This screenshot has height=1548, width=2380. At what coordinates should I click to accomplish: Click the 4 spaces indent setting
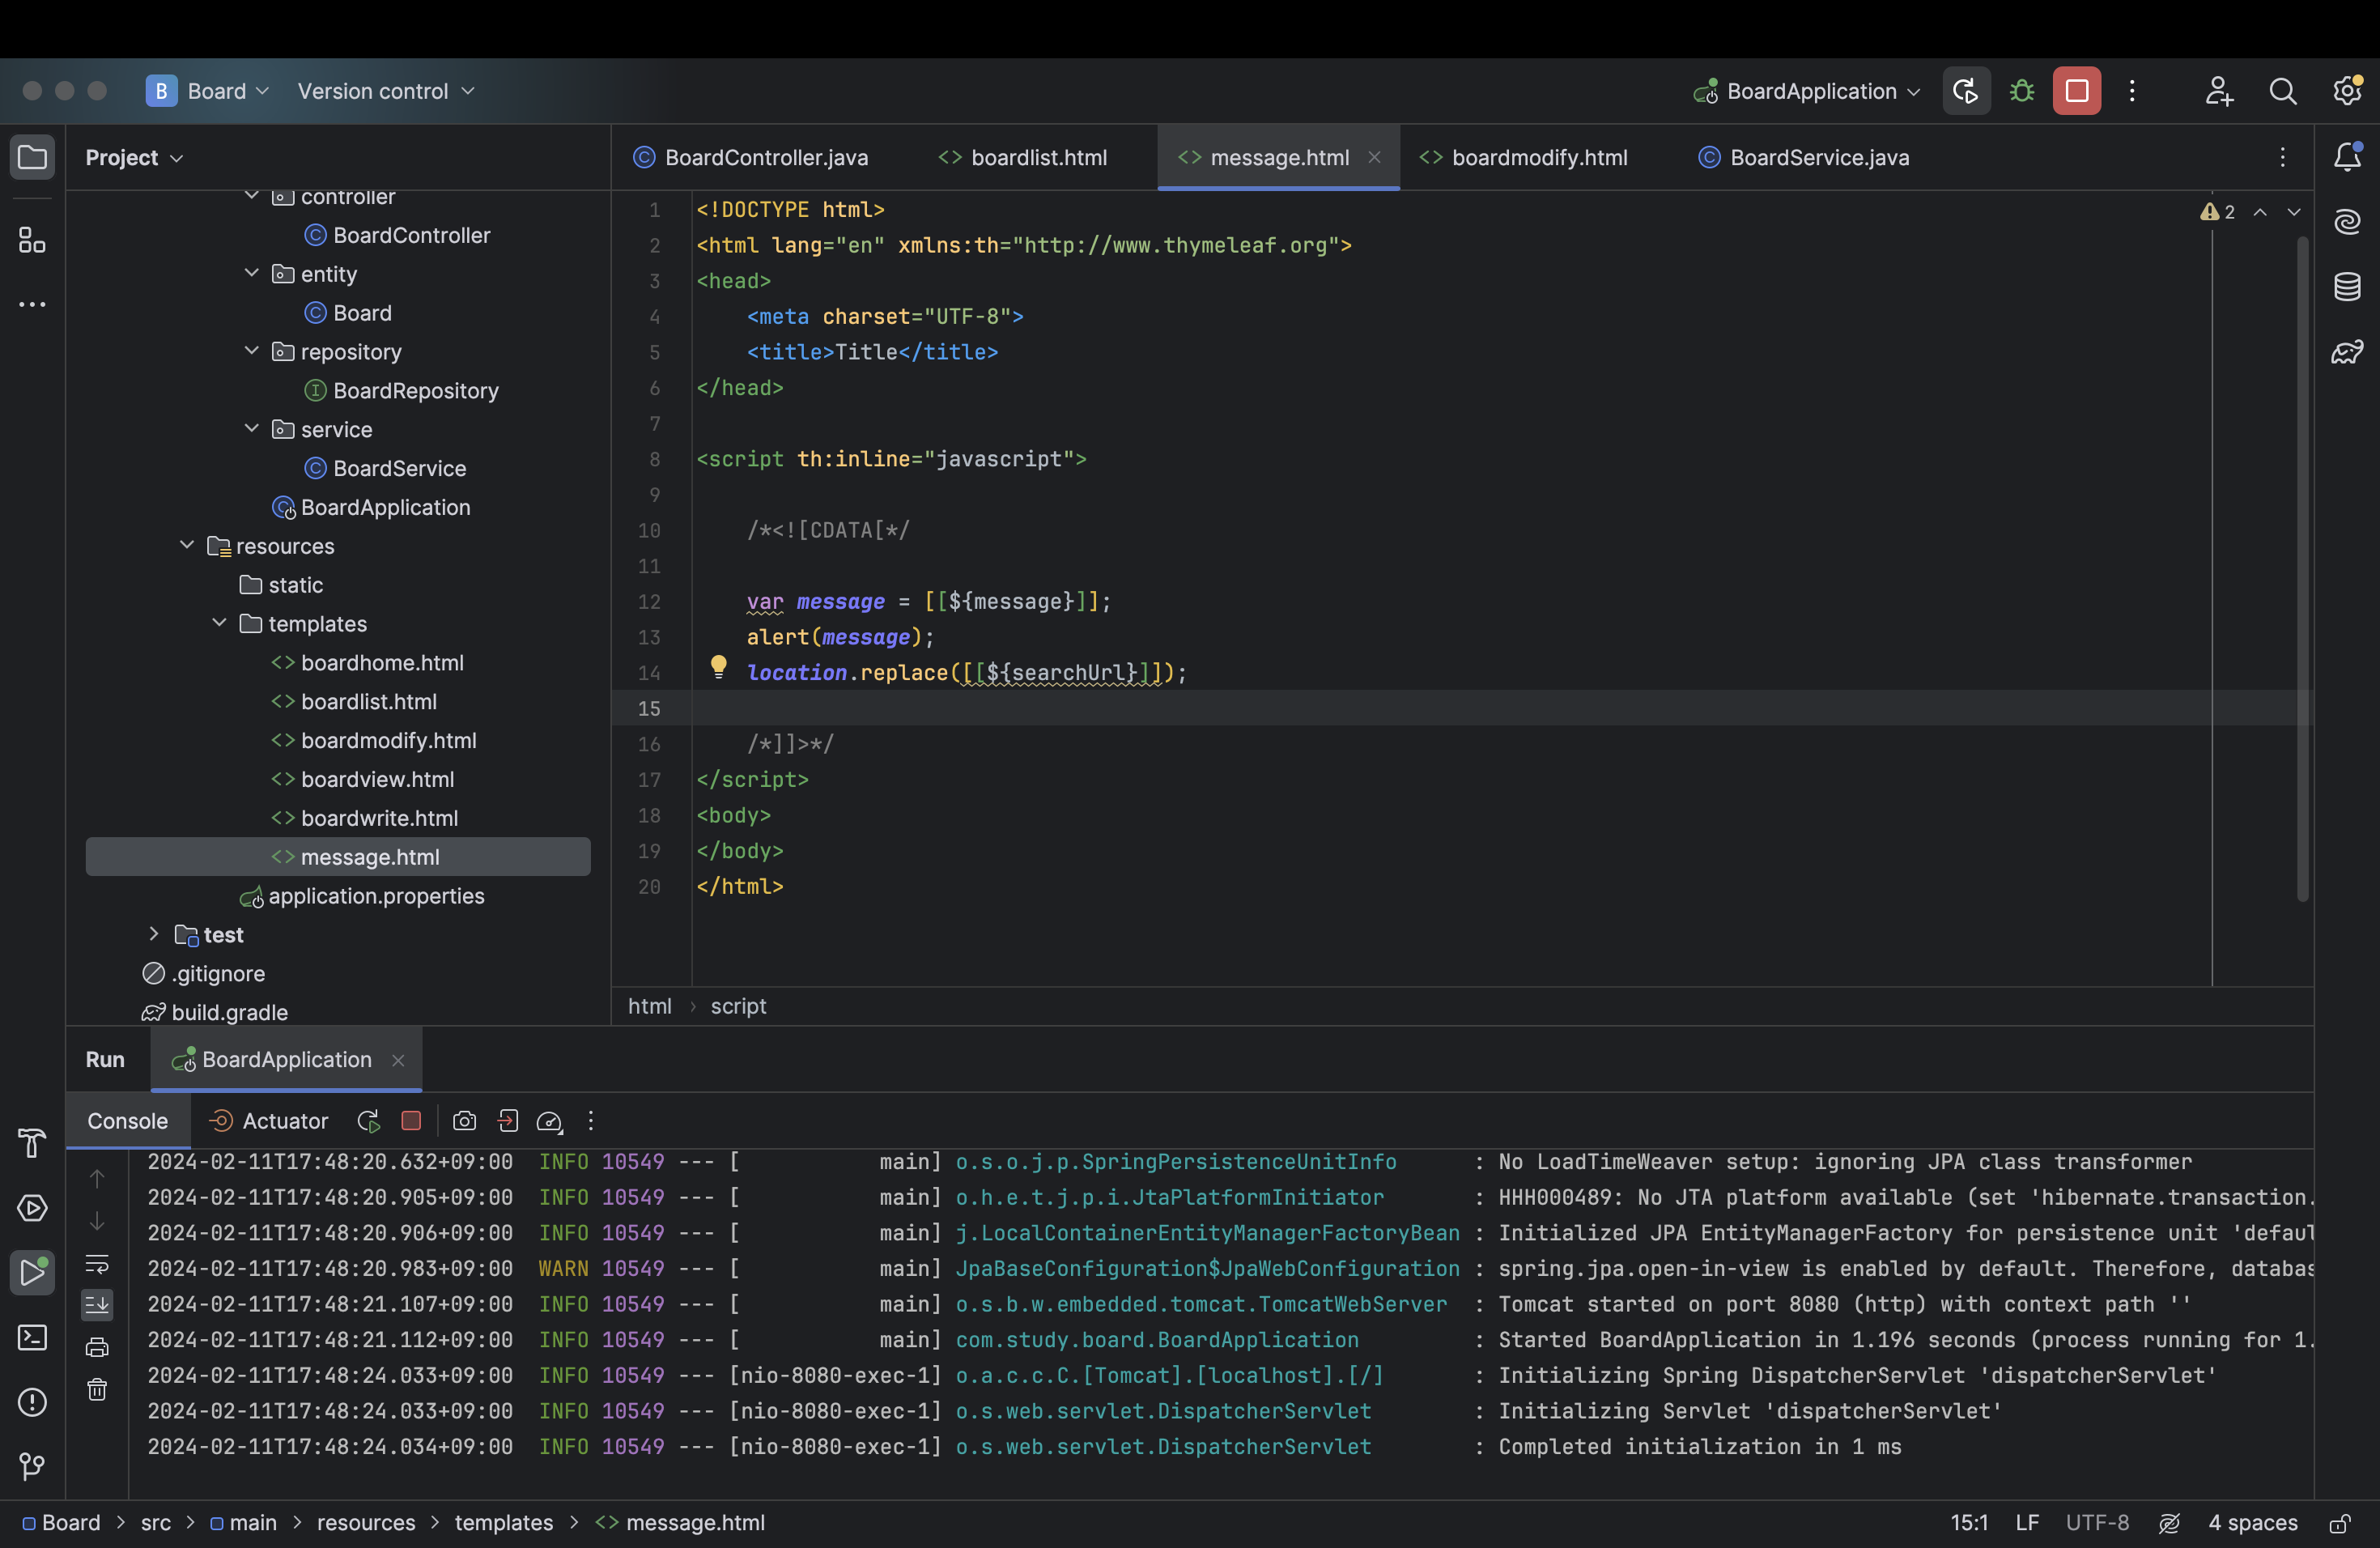click(2252, 1523)
